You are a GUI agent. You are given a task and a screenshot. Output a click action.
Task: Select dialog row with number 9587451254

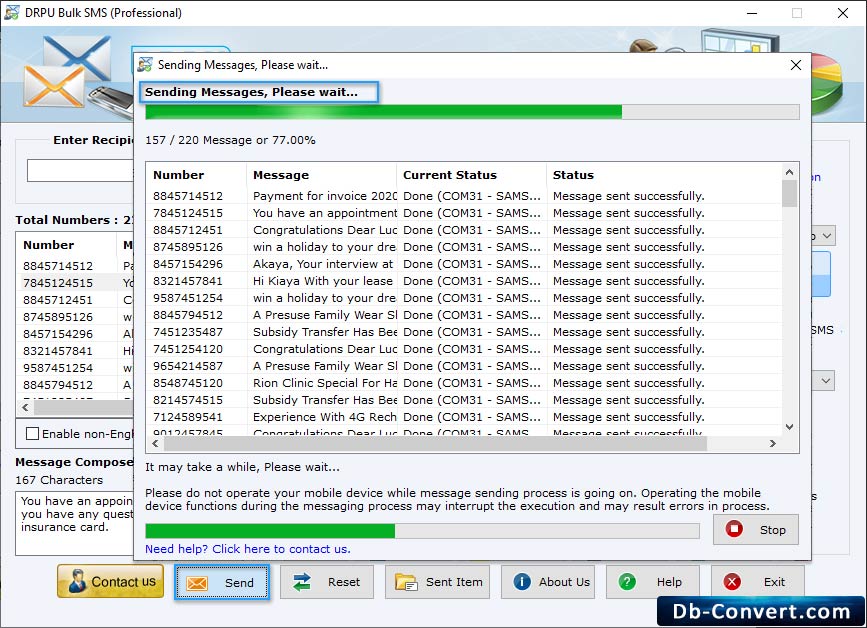pyautogui.click(x=464, y=298)
